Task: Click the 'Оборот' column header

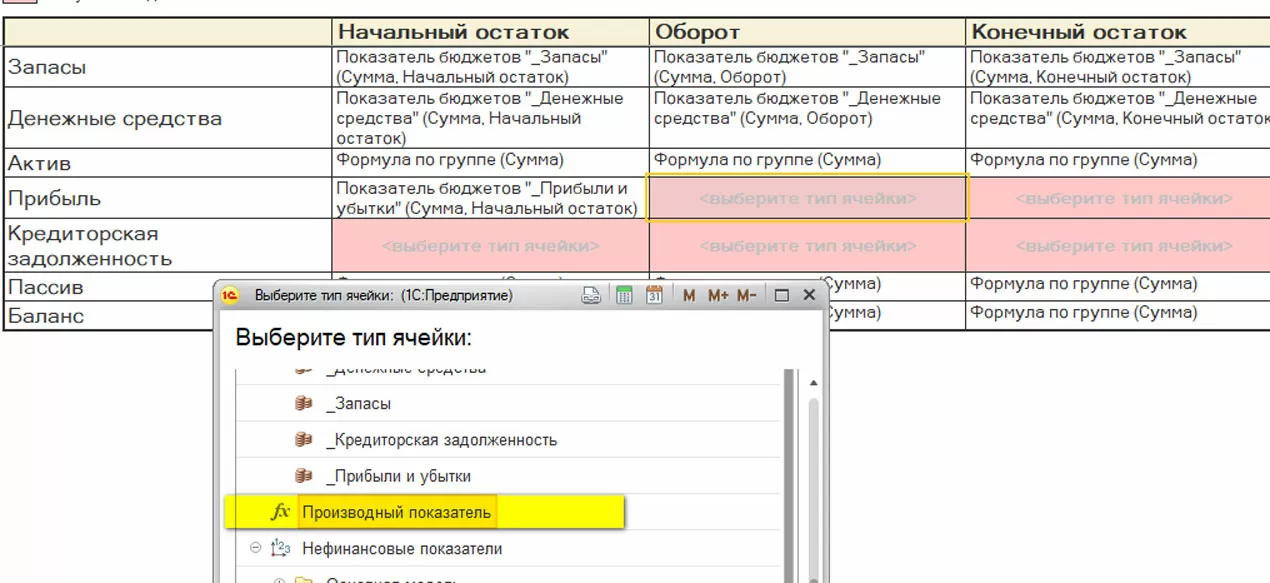Action: 807,32
